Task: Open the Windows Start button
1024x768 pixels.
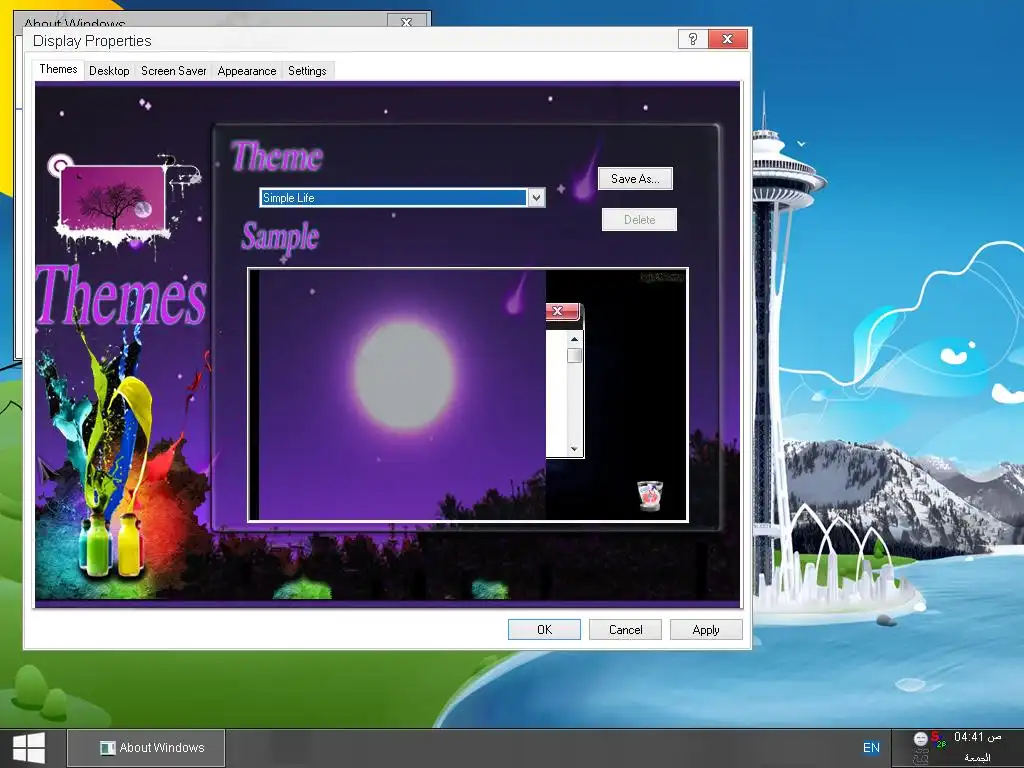Action: point(29,748)
